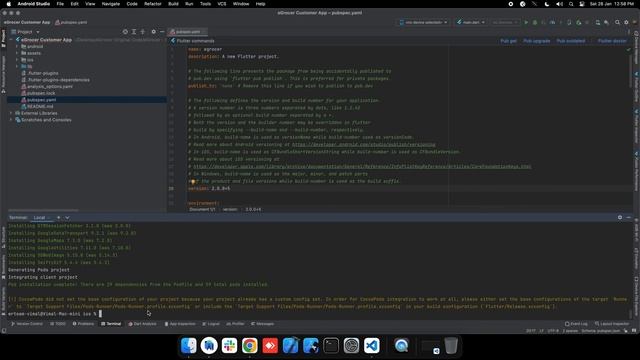The height and width of the screenshot is (360, 640).
Task: Open the Event Log button
Action: tap(576, 324)
